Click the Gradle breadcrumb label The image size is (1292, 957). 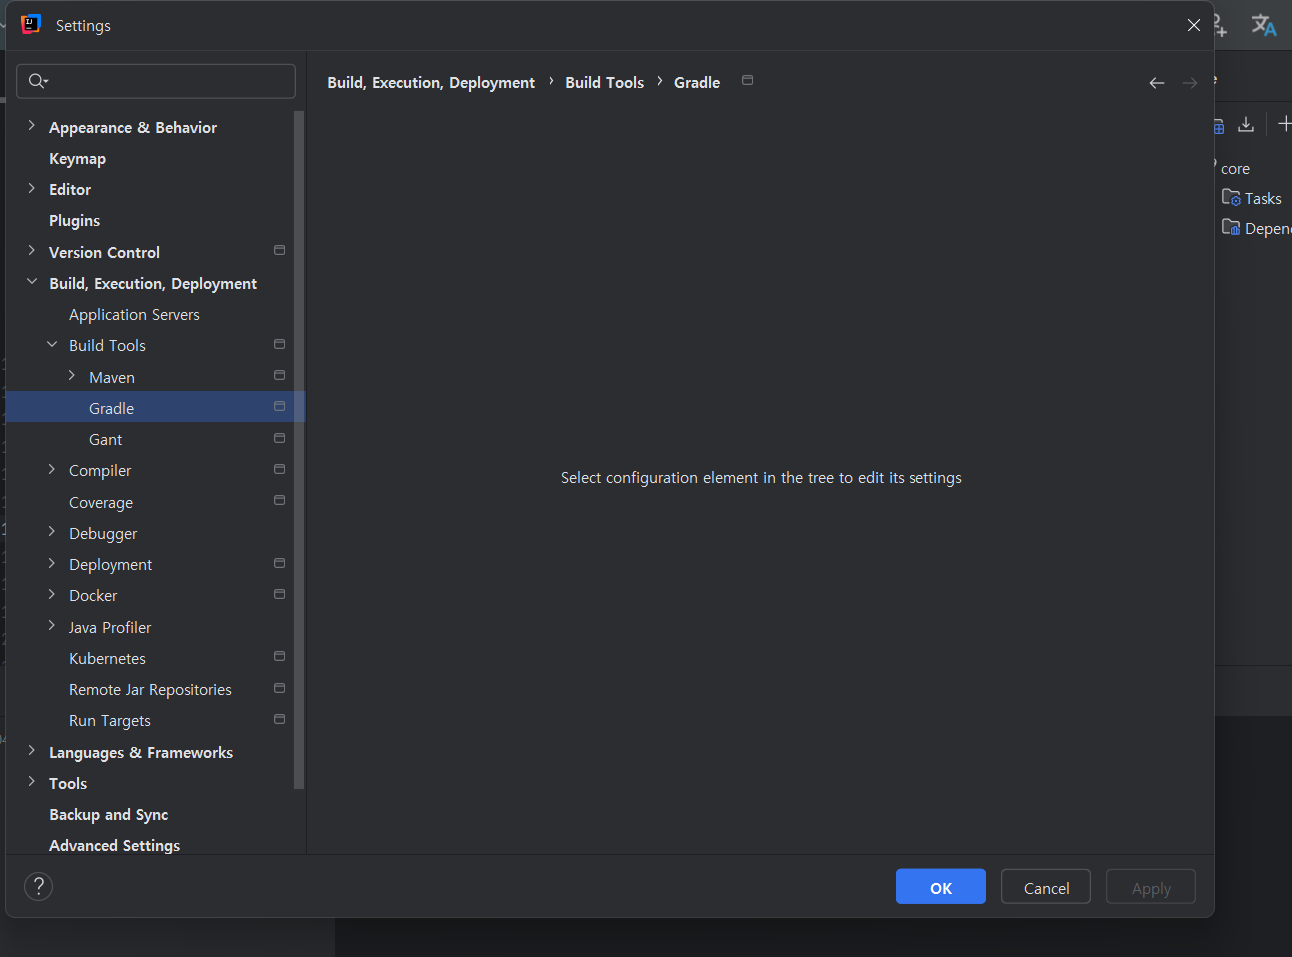697,82
